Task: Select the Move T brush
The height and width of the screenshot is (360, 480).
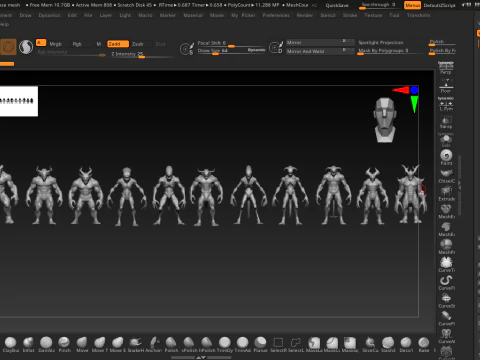Action: (100, 343)
